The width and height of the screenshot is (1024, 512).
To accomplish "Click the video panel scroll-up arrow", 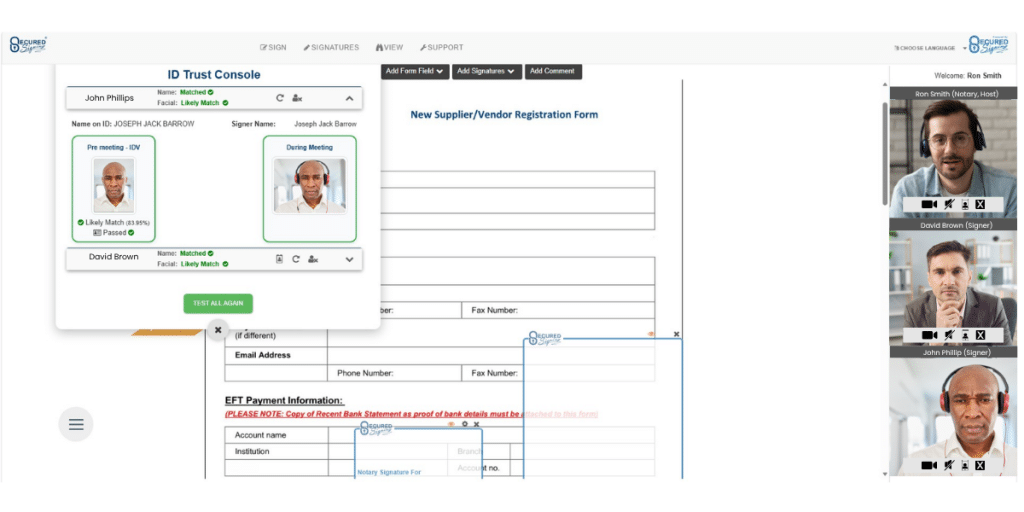I will click(886, 84).
